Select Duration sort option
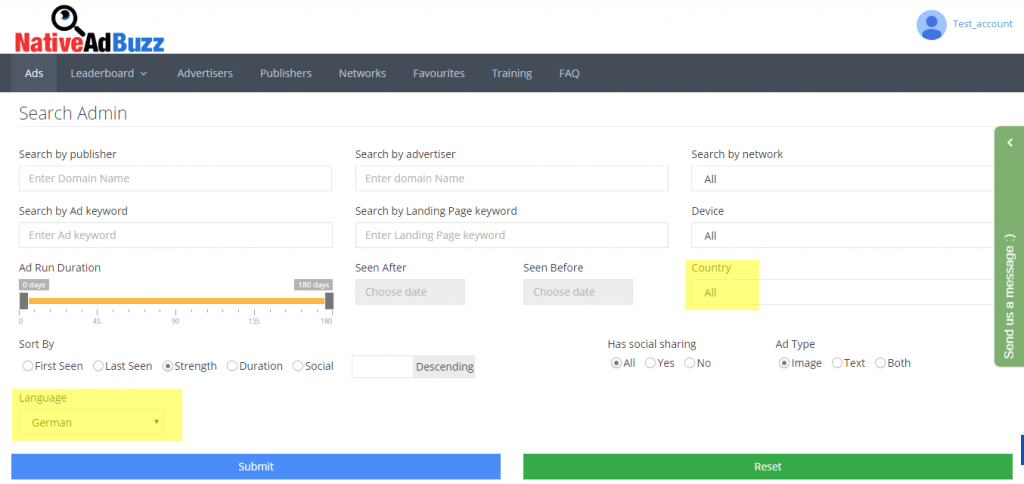The height and width of the screenshot is (484, 1024). pyautogui.click(x=232, y=366)
